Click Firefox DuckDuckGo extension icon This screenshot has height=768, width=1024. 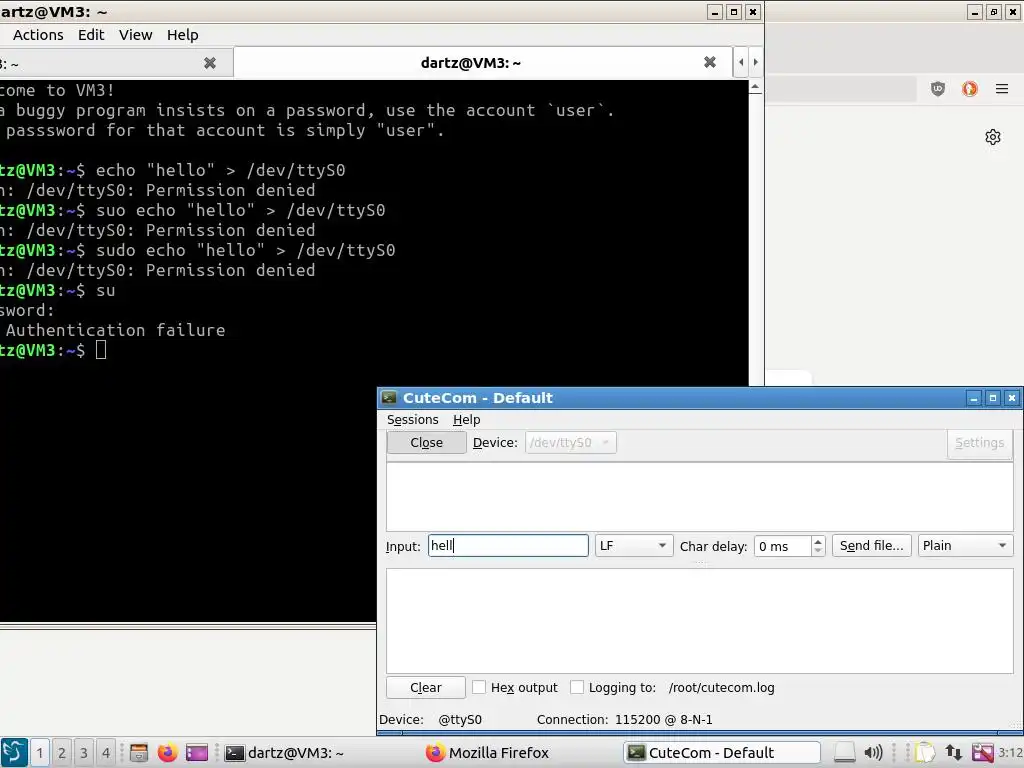970,89
